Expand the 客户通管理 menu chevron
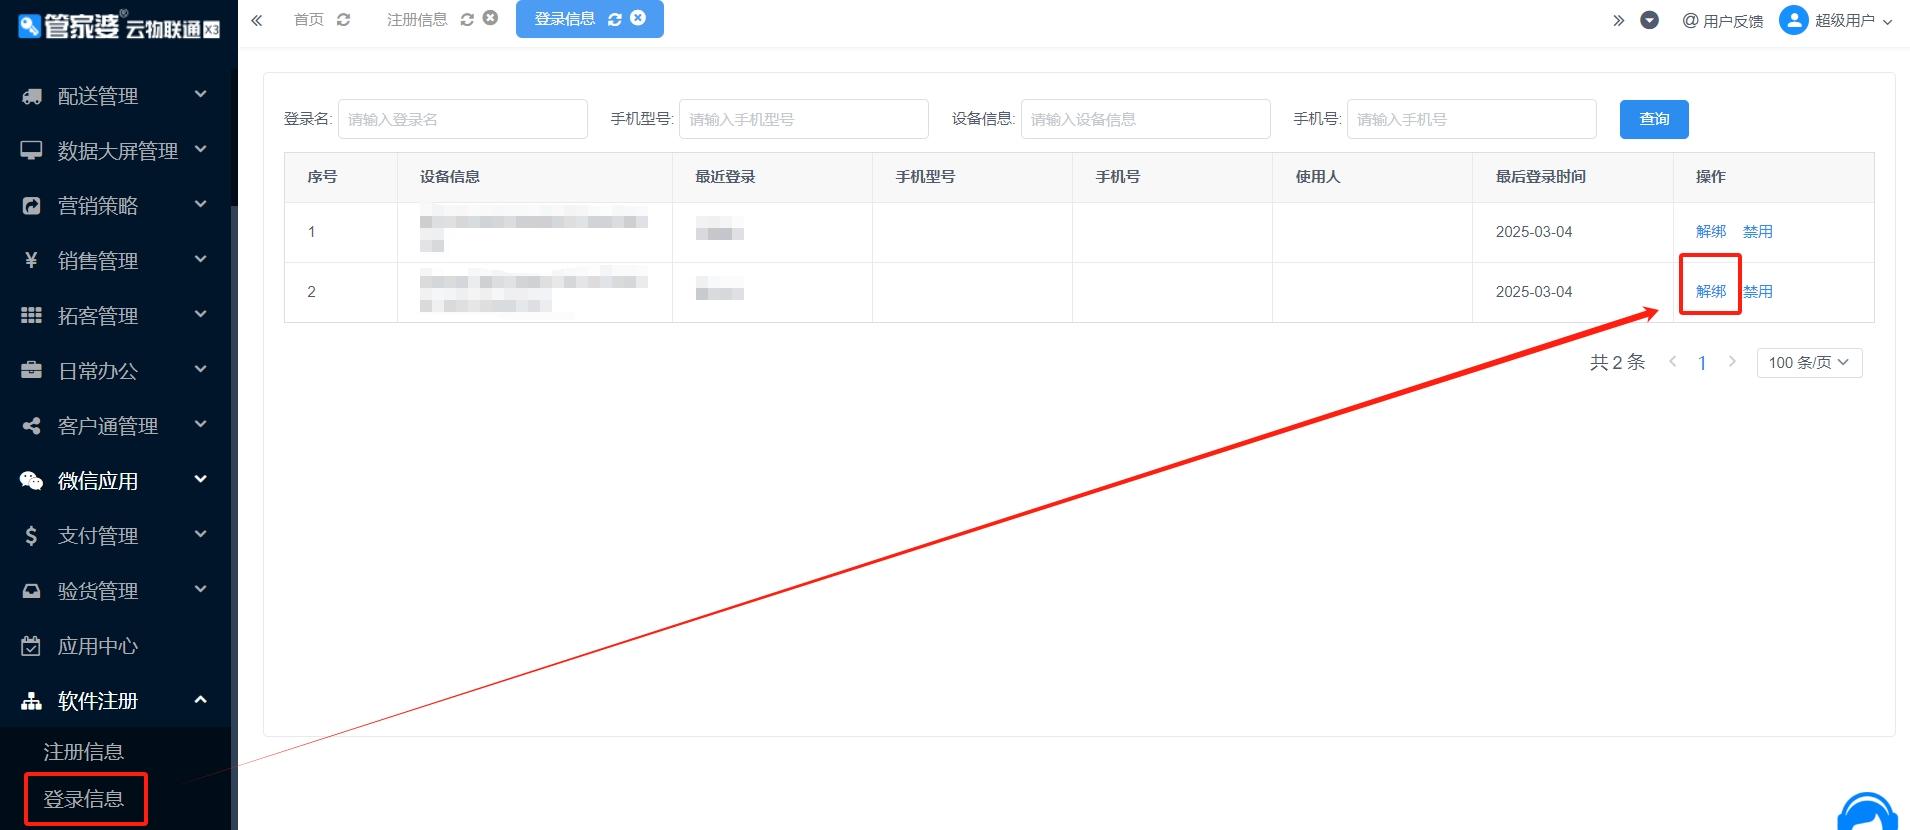1910x830 pixels. (200, 424)
